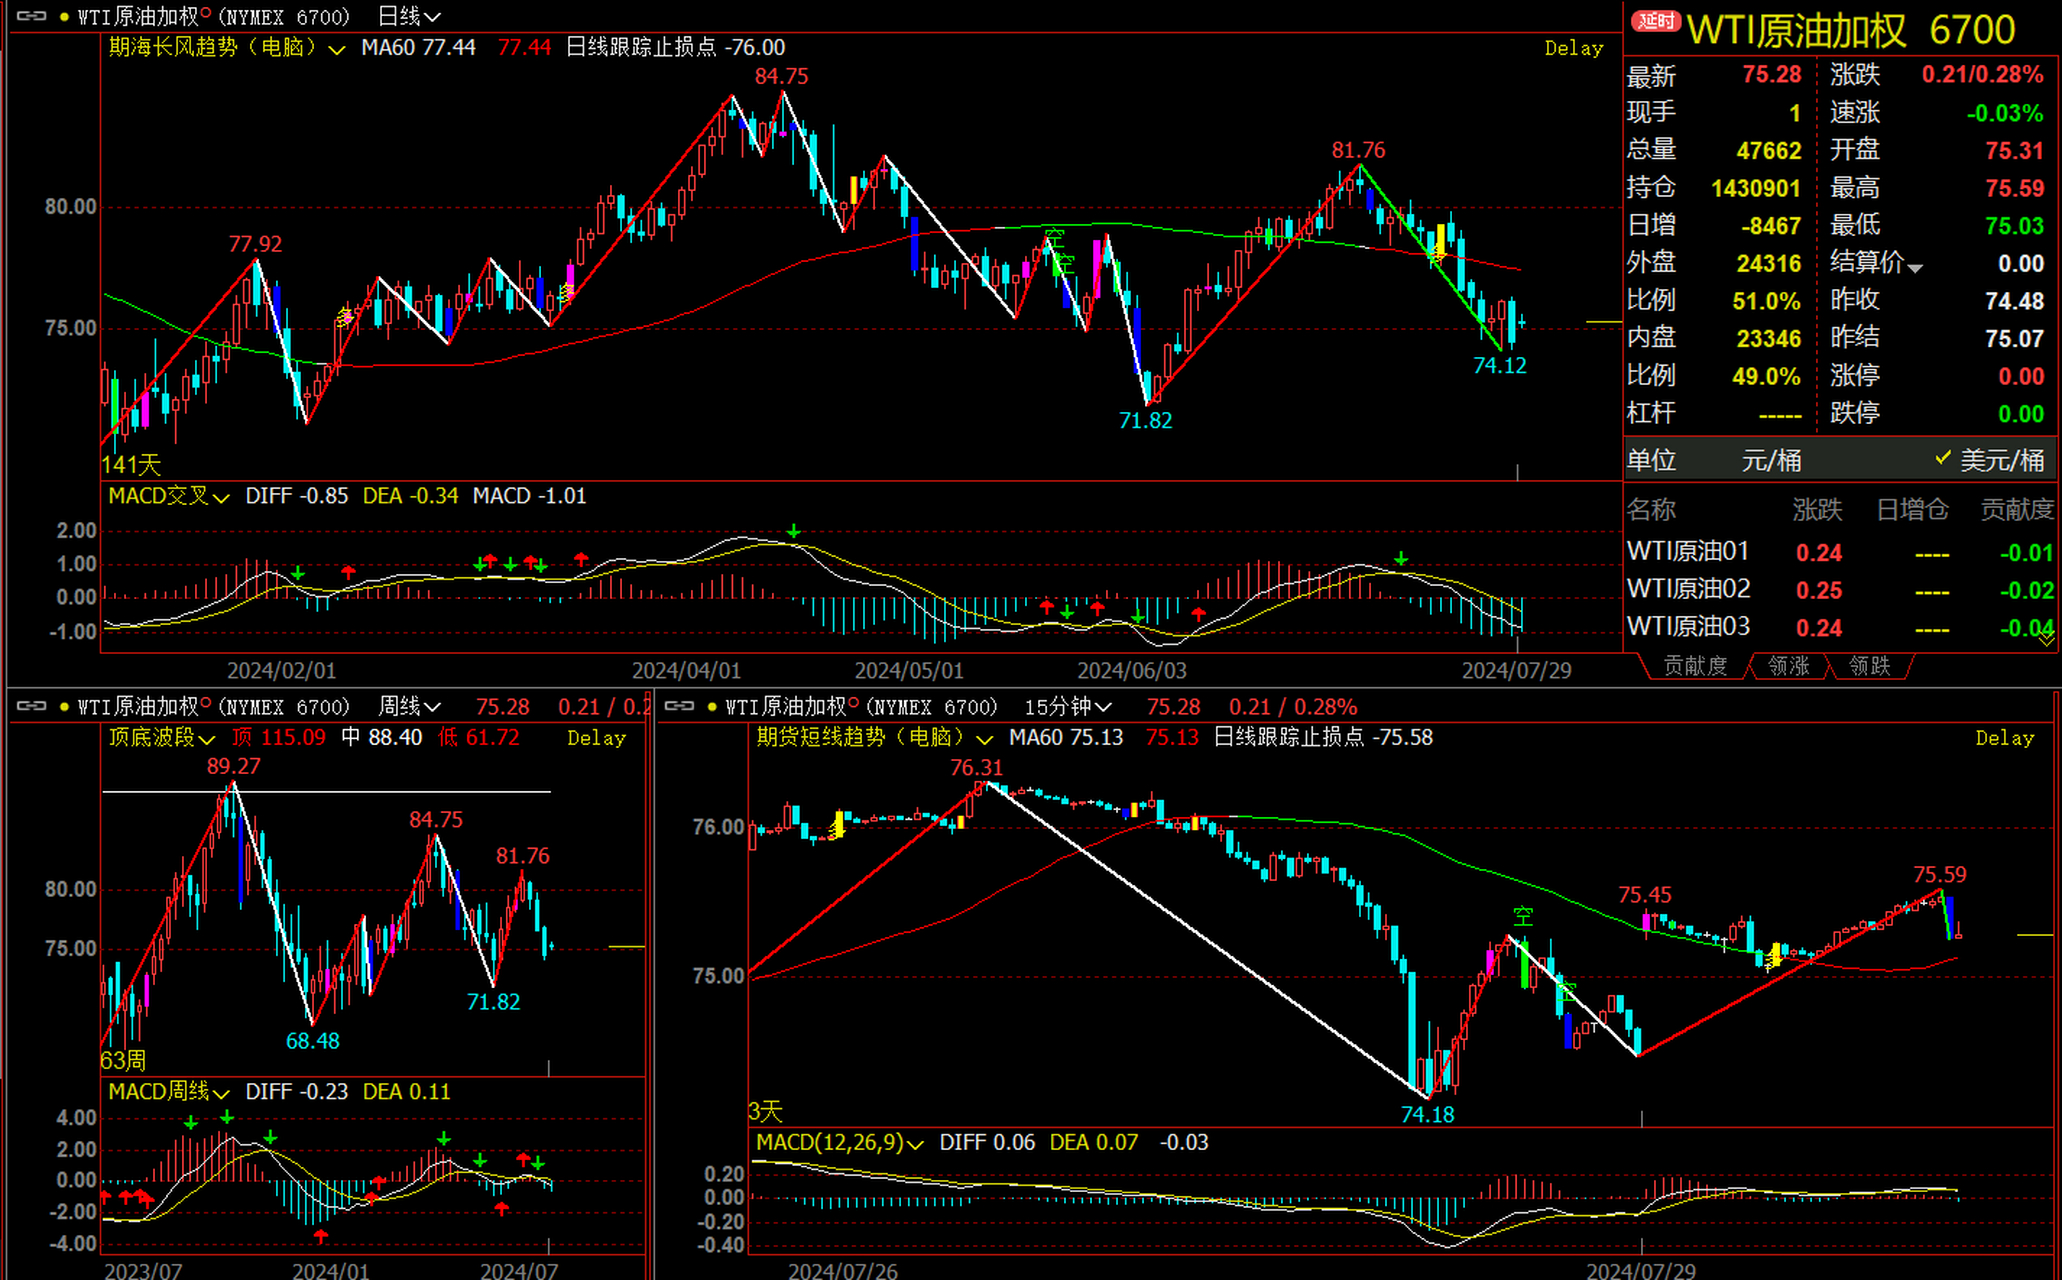Click the green arrow above the April MACD peak on the daily chart
The width and height of the screenshot is (2062, 1280).
[793, 531]
